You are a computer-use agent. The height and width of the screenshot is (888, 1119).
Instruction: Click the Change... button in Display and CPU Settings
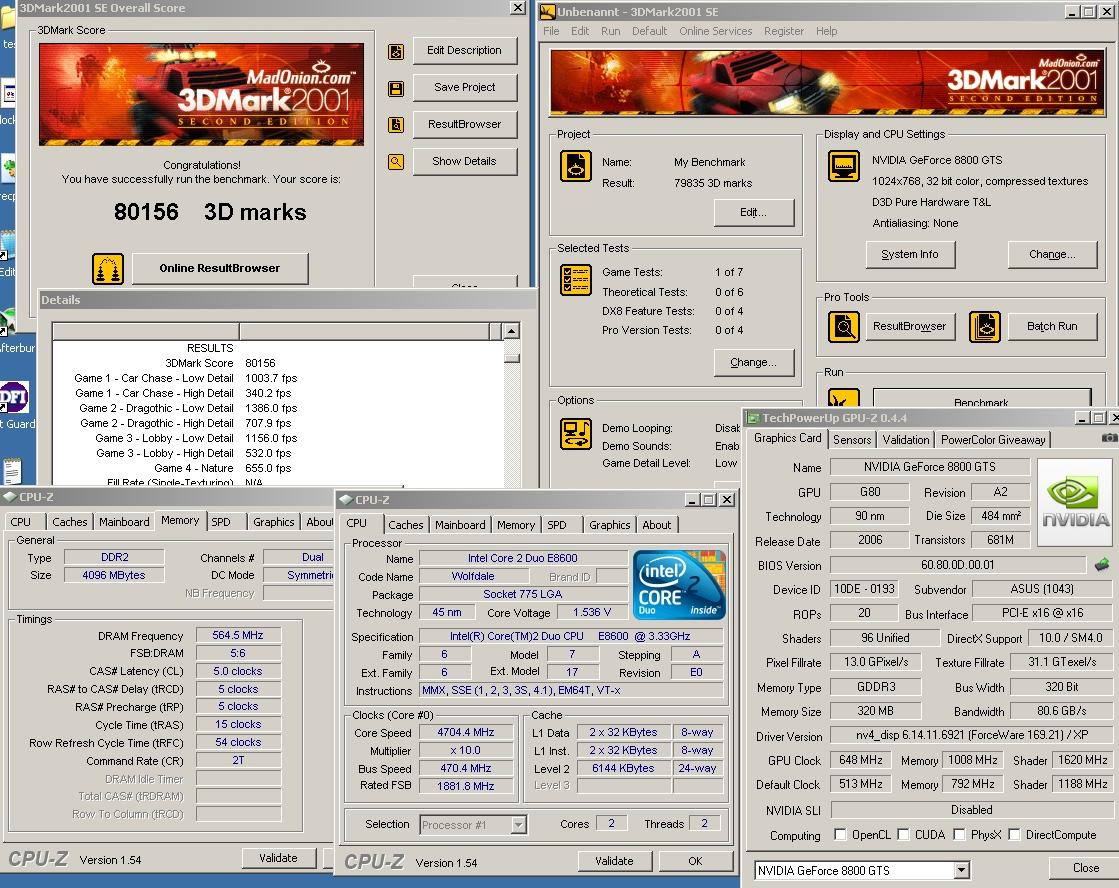click(1052, 254)
